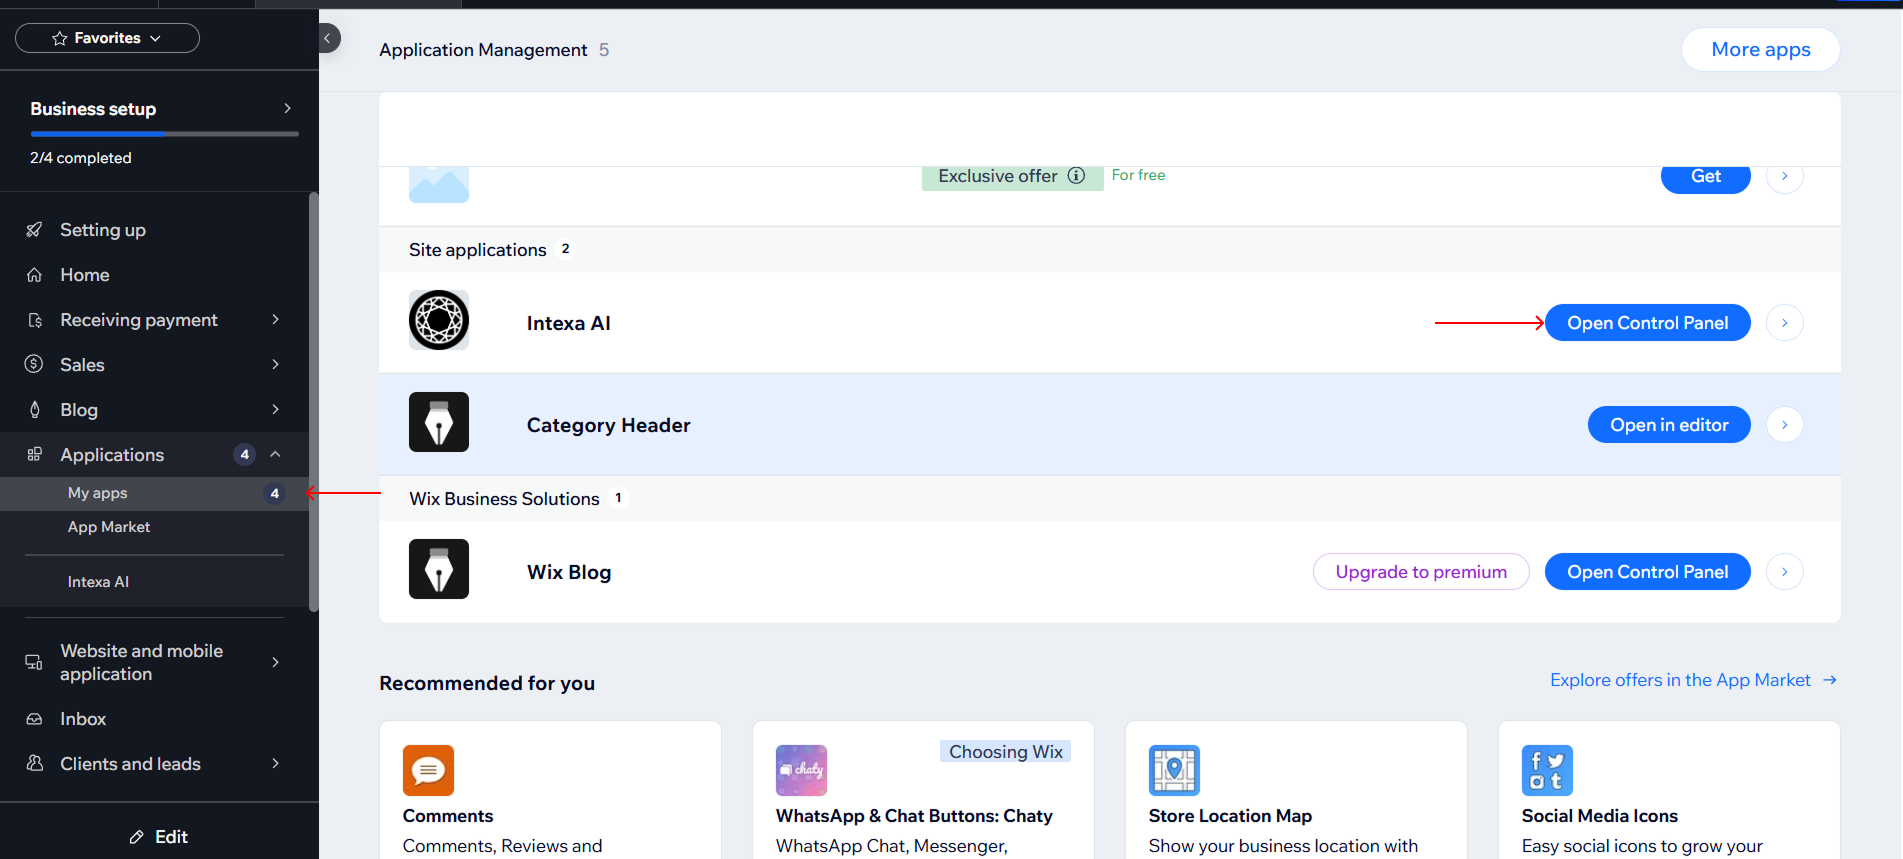Click the Intexa AI app logo icon
1903x859 pixels.
point(438,320)
